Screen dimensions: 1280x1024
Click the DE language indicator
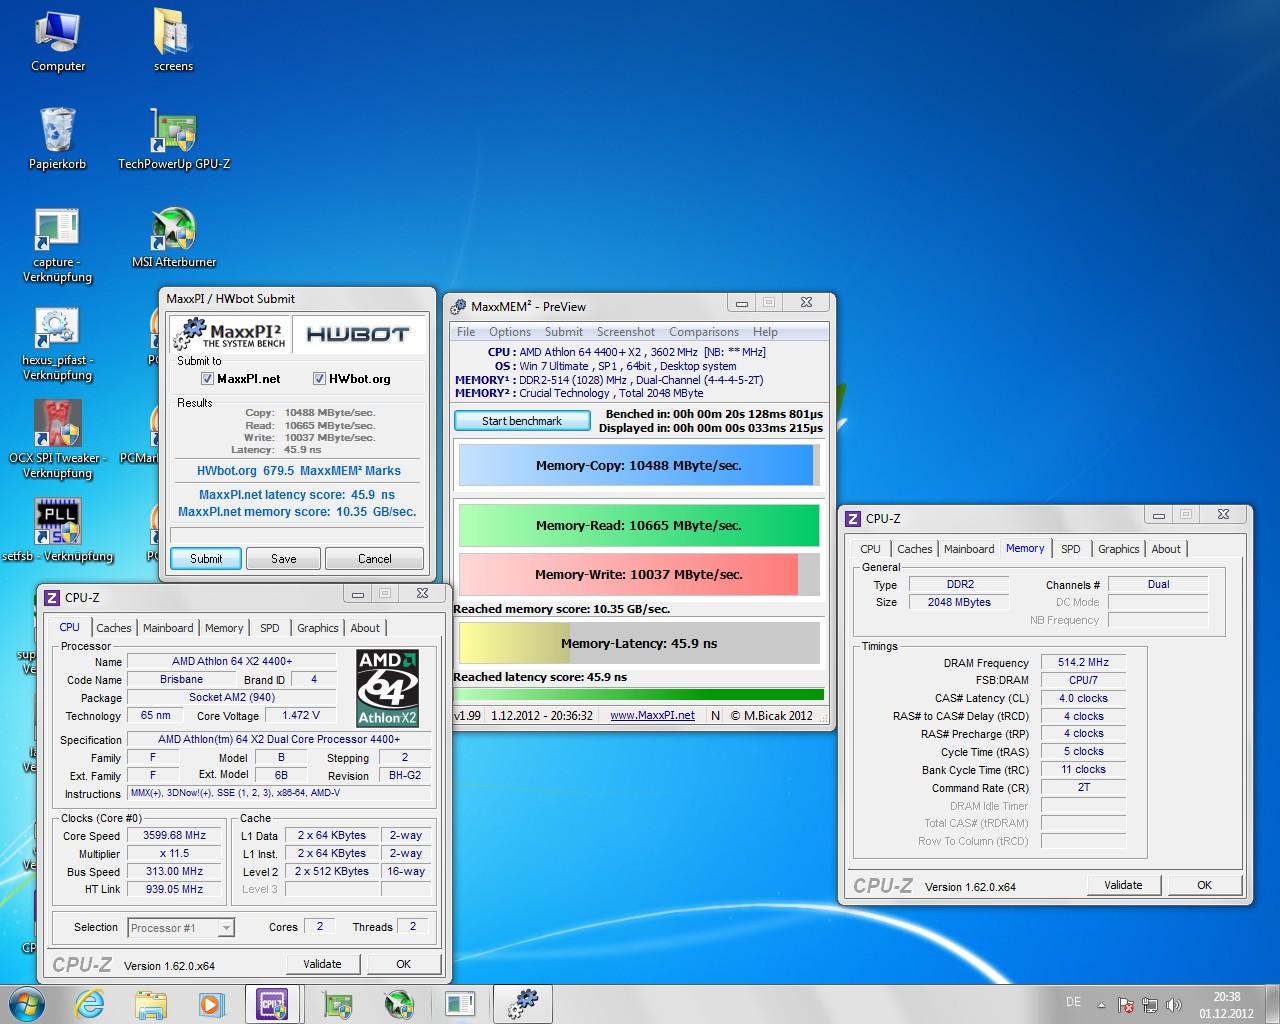(1073, 1002)
